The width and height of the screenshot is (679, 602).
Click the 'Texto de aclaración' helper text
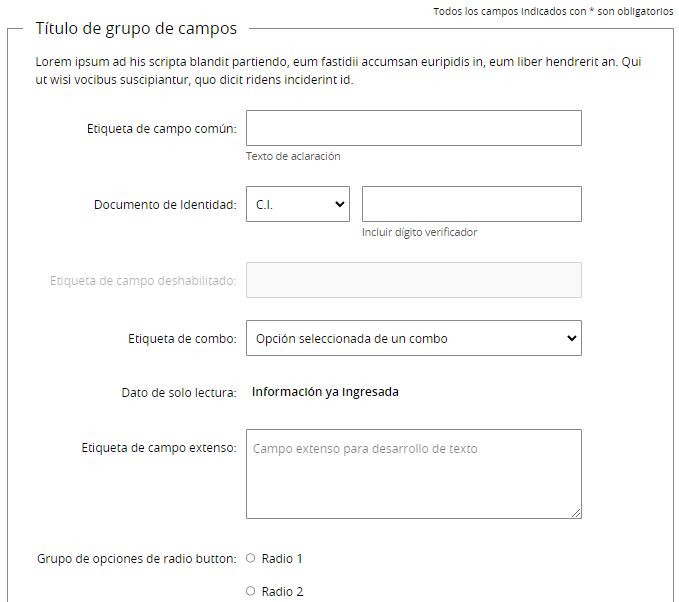click(293, 156)
